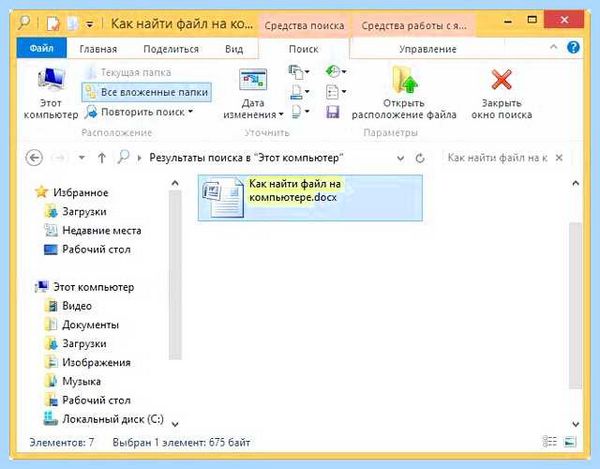
Task: Click the Save search floppy icon
Action: (x=333, y=112)
